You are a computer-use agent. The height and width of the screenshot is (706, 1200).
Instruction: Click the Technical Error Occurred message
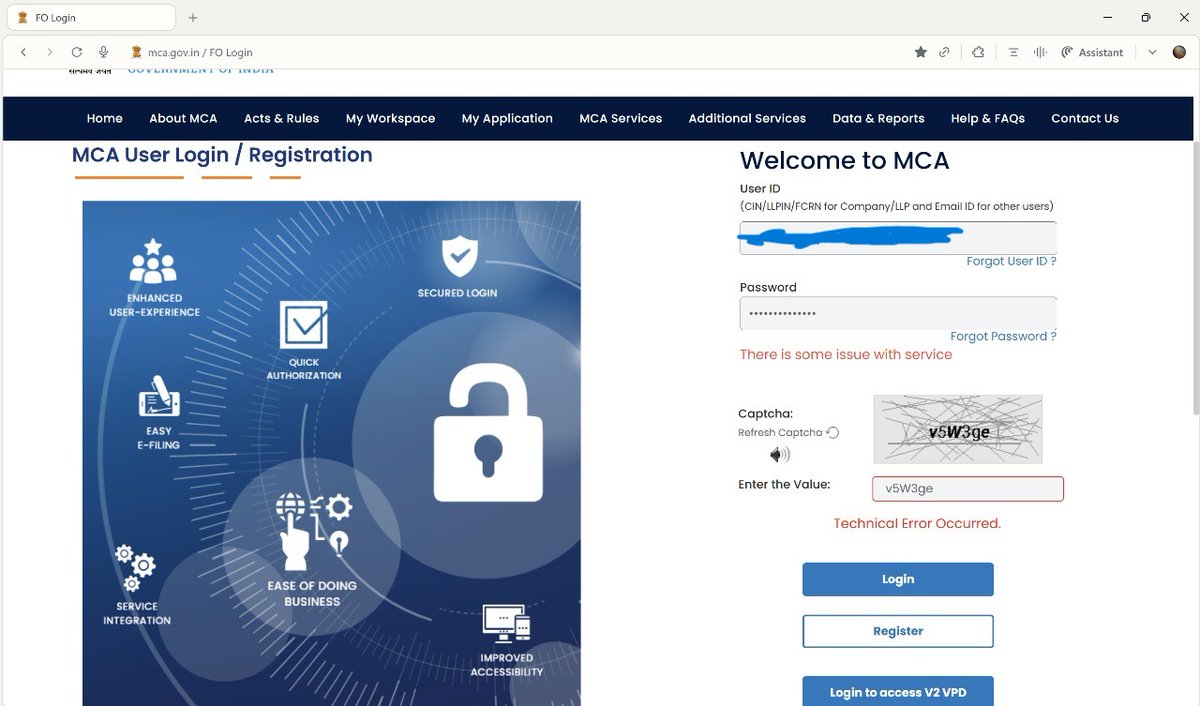[917, 523]
